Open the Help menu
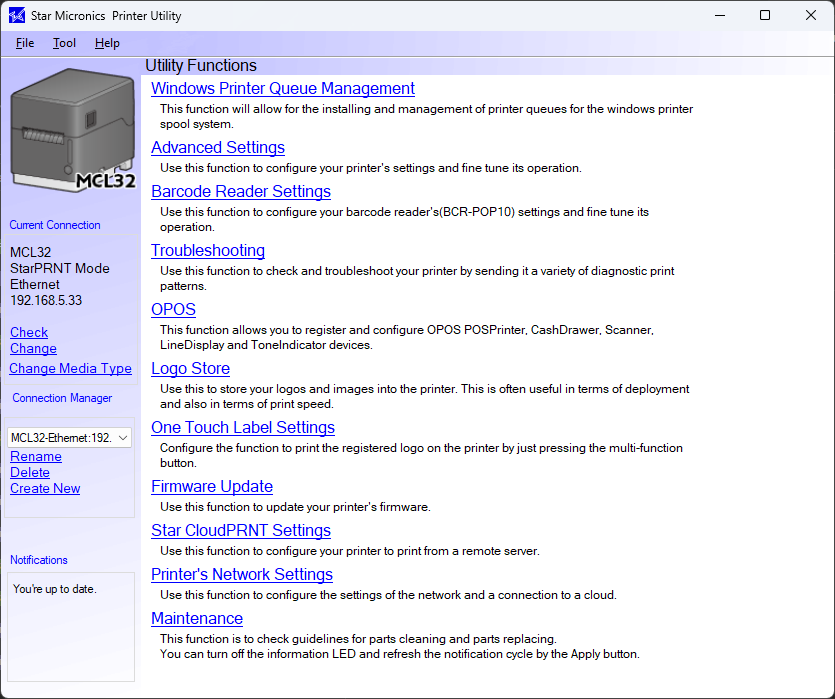 point(107,43)
